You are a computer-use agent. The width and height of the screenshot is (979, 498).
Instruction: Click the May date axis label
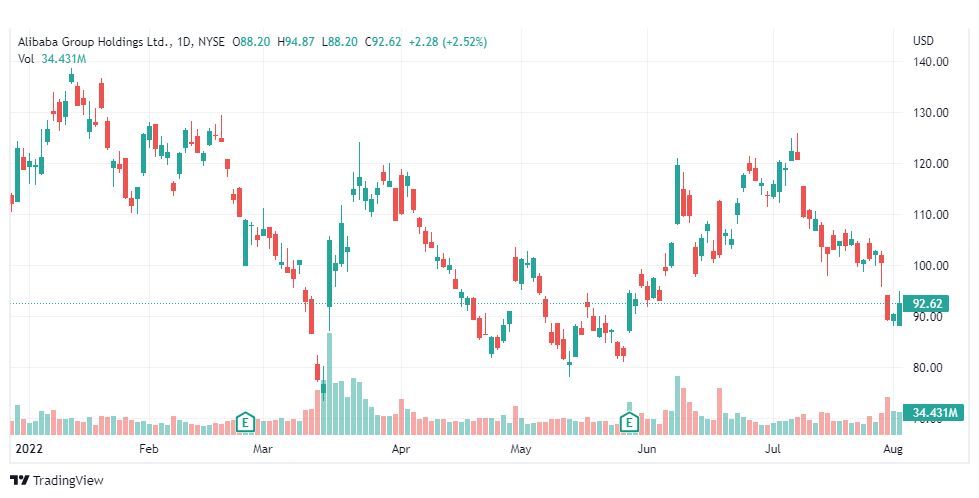(521, 449)
